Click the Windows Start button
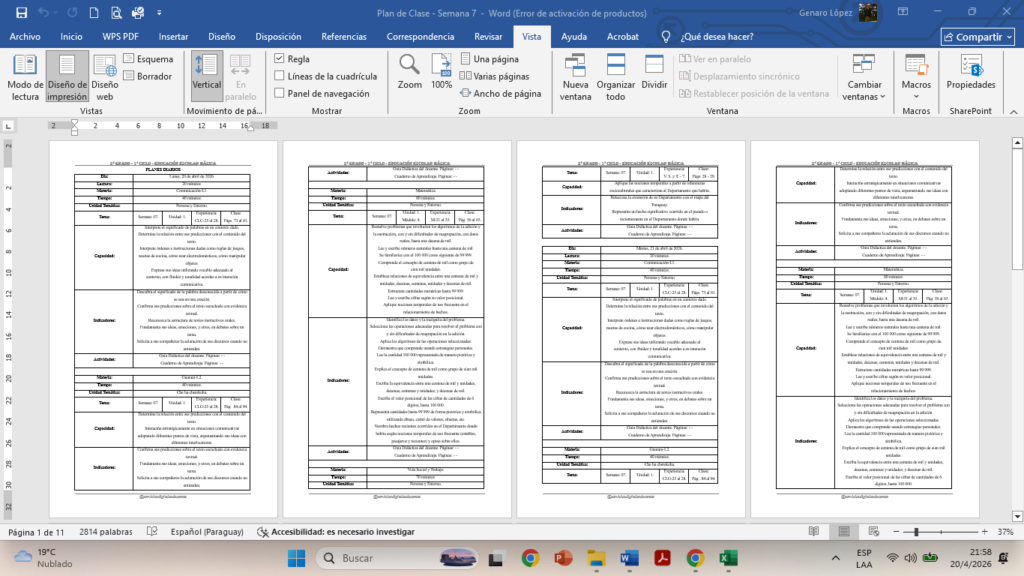1024x576 pixels. pyautogui.click(x=296, y=558)
